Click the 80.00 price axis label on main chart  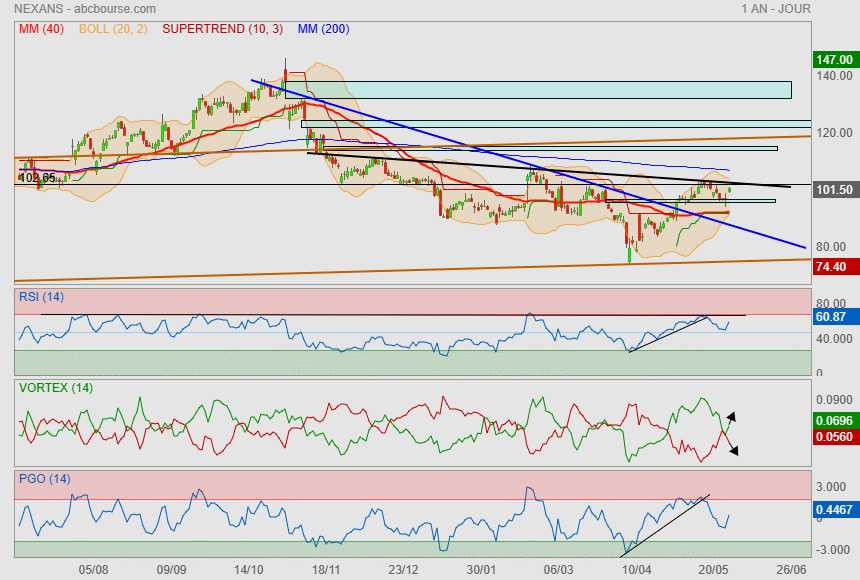pos(831,247)
